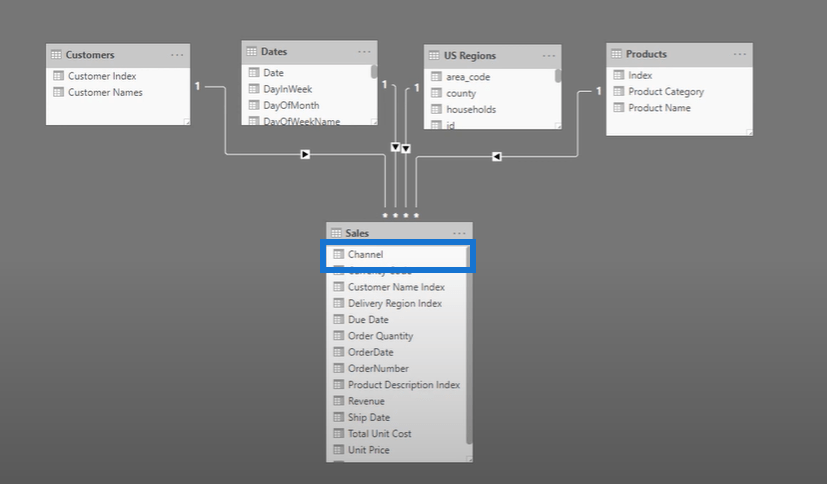Click the table icon in Sales header

tap(336, 233)
